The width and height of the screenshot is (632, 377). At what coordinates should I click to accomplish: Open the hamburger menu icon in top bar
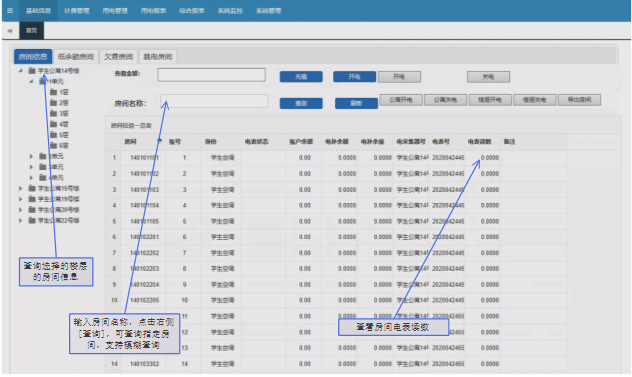click(x=10, y=10)
